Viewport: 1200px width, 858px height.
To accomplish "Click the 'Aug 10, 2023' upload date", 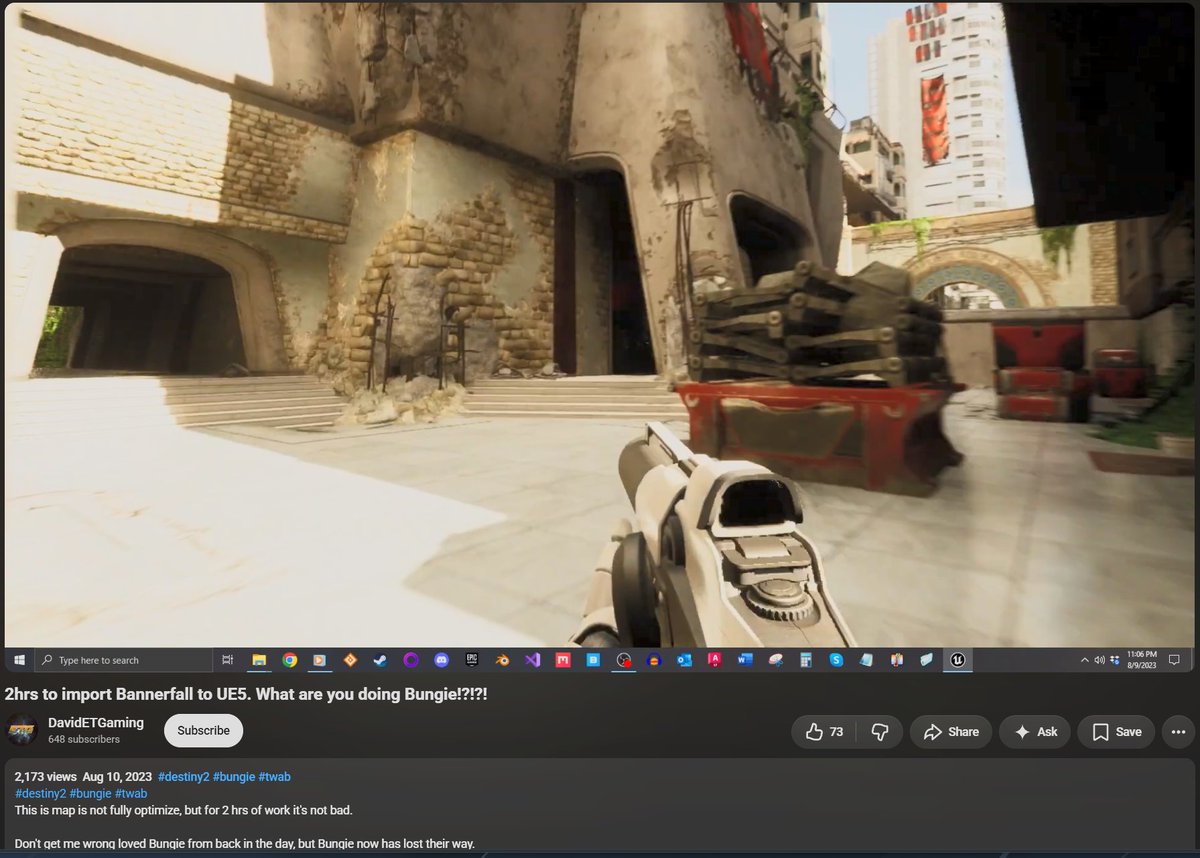I will point(117,777).
